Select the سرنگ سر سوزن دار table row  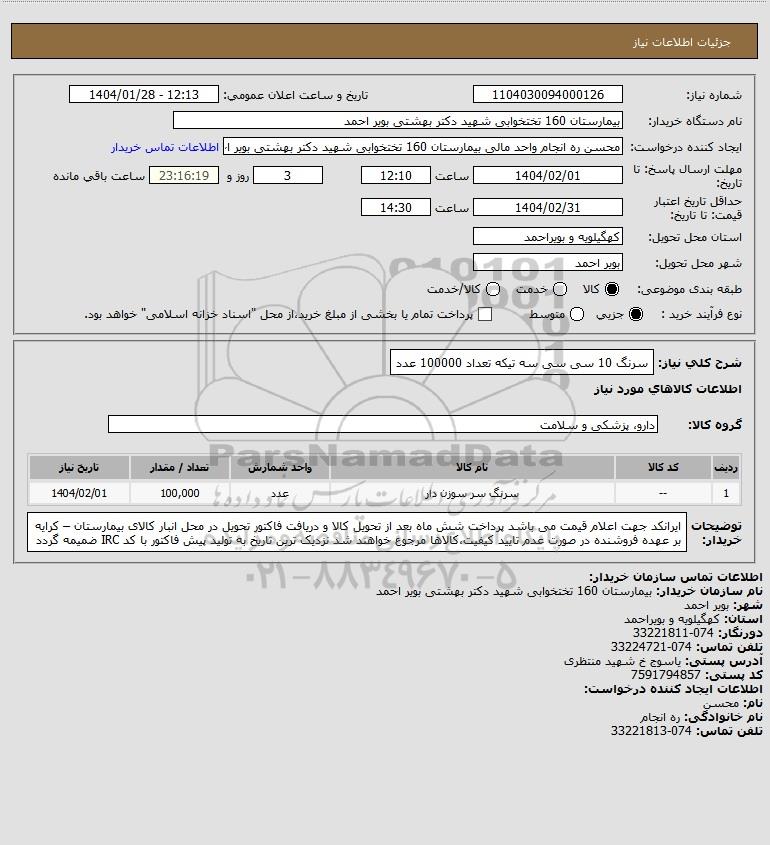coord(385,493)
